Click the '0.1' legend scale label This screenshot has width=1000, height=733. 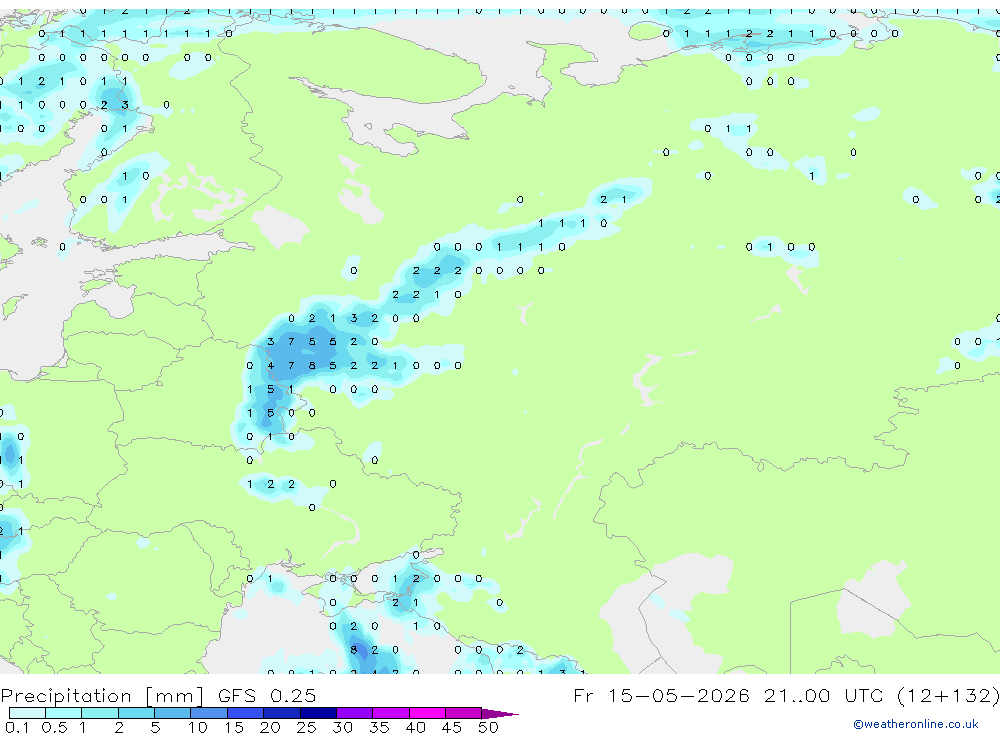click(x=17, y=727)
